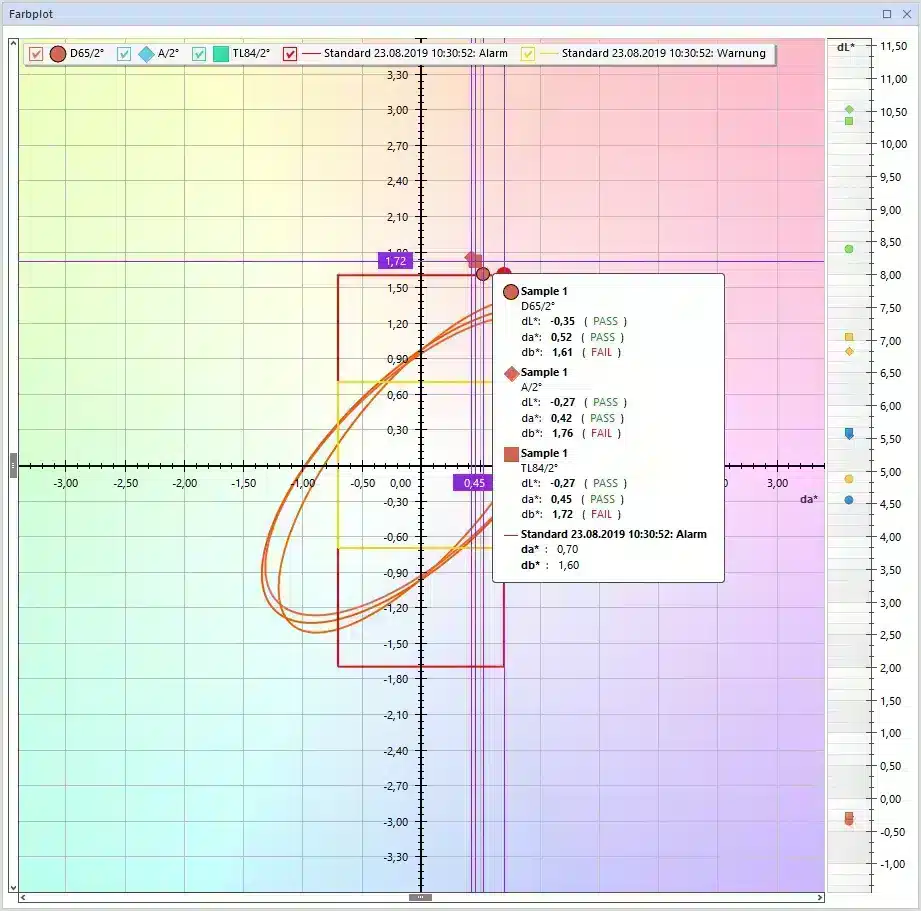
Task: Click the 3,30 label on vertical axis
Action: [398, 75]
